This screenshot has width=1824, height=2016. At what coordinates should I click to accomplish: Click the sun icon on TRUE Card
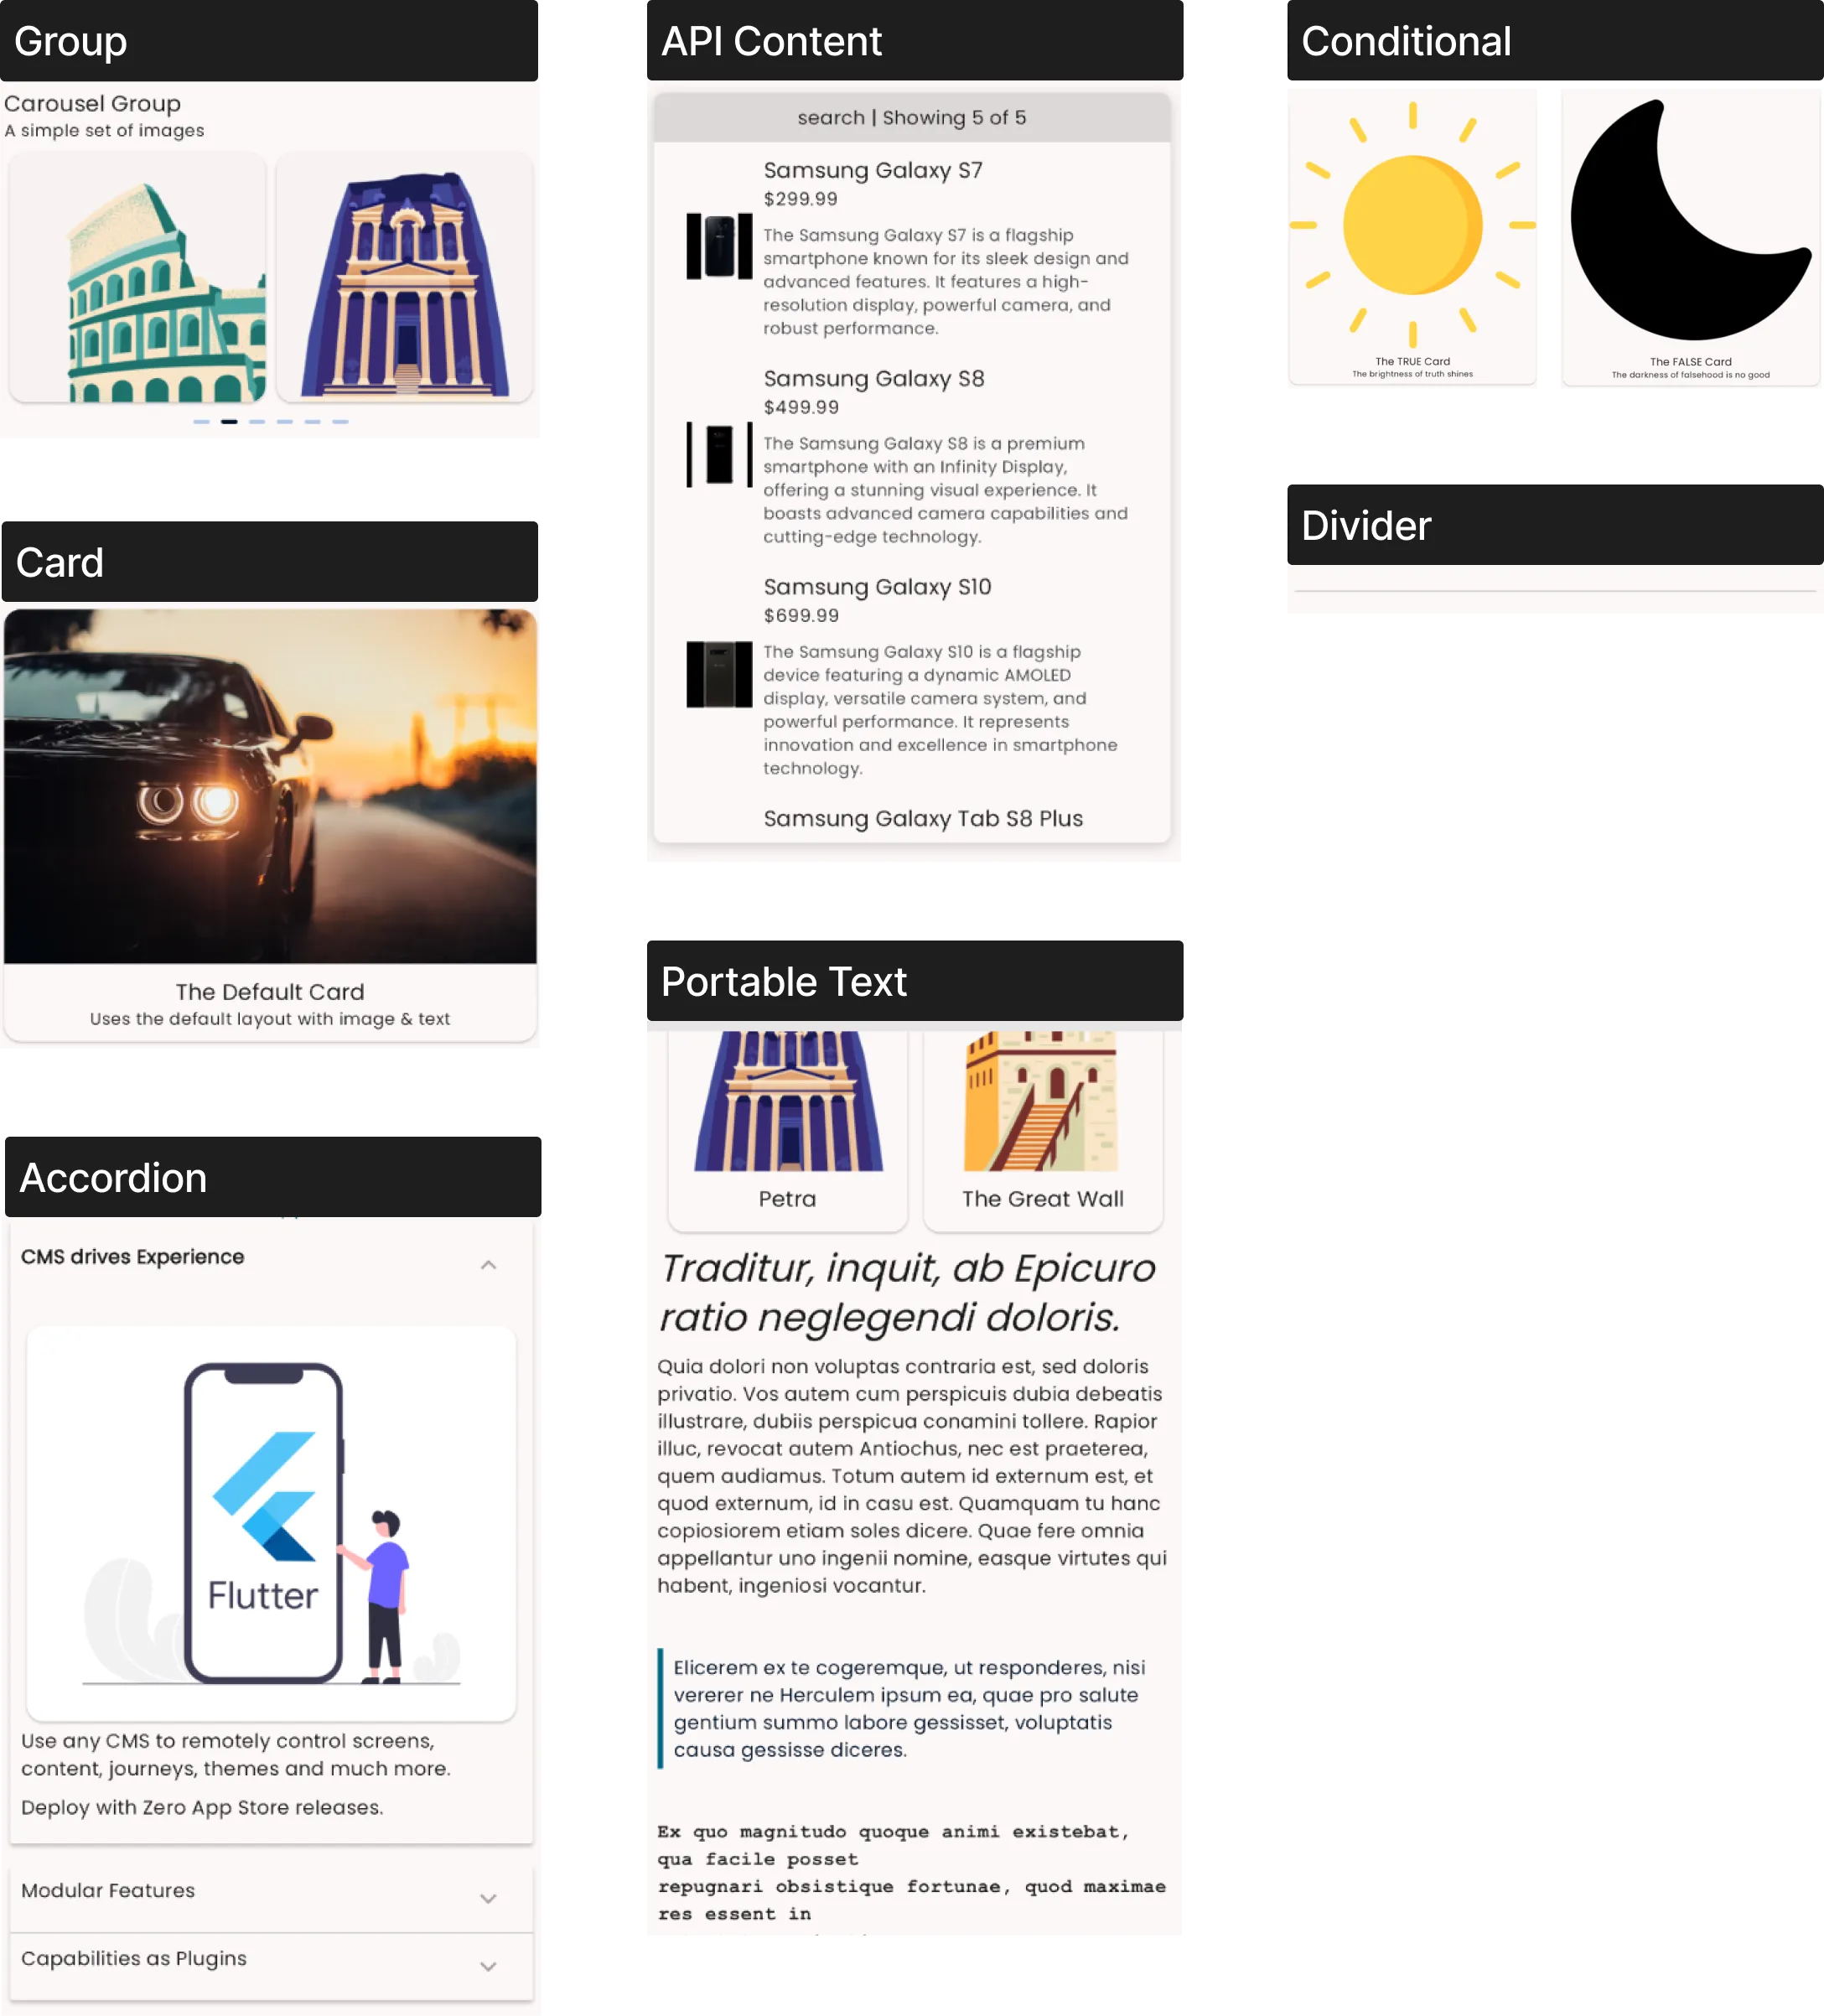pos(1412,224)
